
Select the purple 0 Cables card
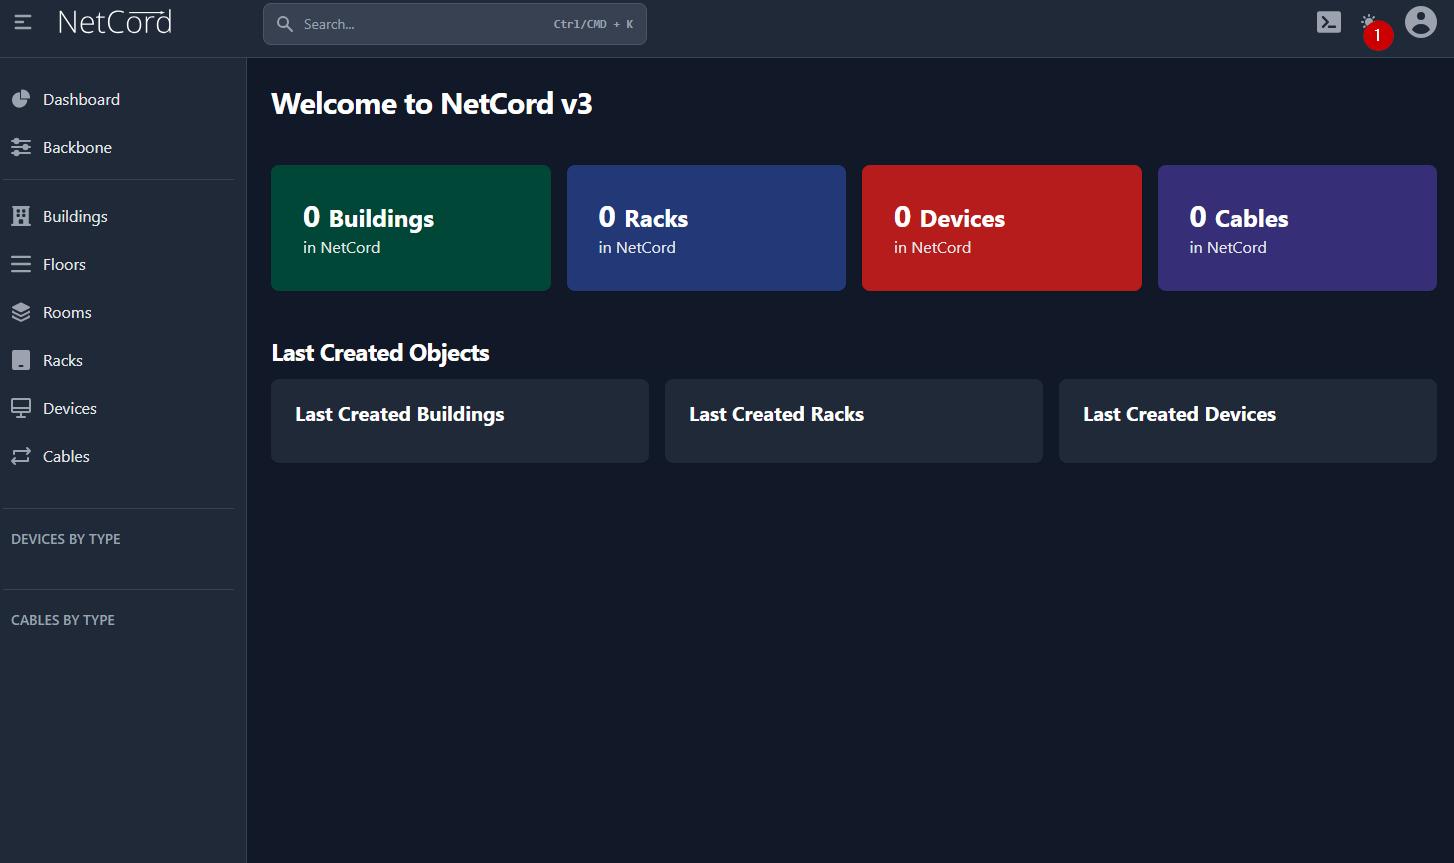[x=1296, y=228]
